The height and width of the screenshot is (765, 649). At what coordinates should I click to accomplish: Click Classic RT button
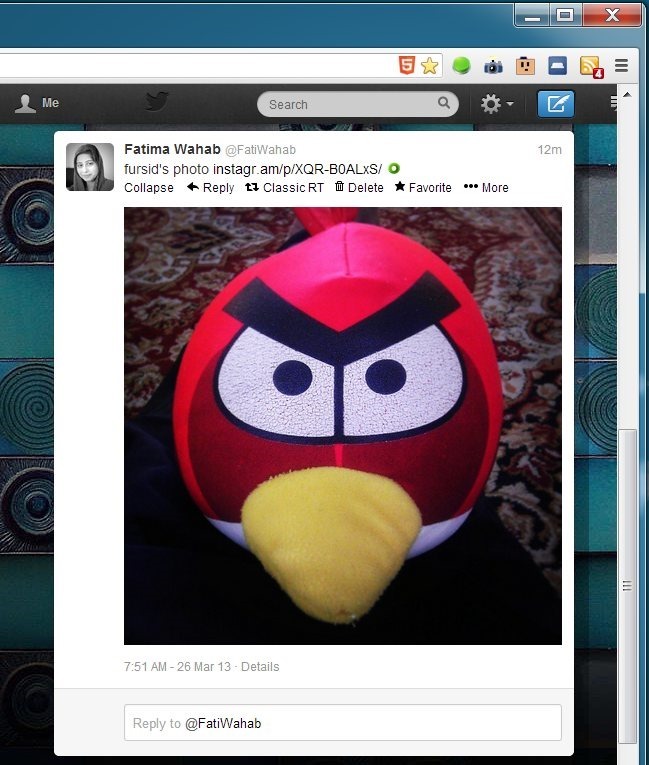(x=284, y=187)
